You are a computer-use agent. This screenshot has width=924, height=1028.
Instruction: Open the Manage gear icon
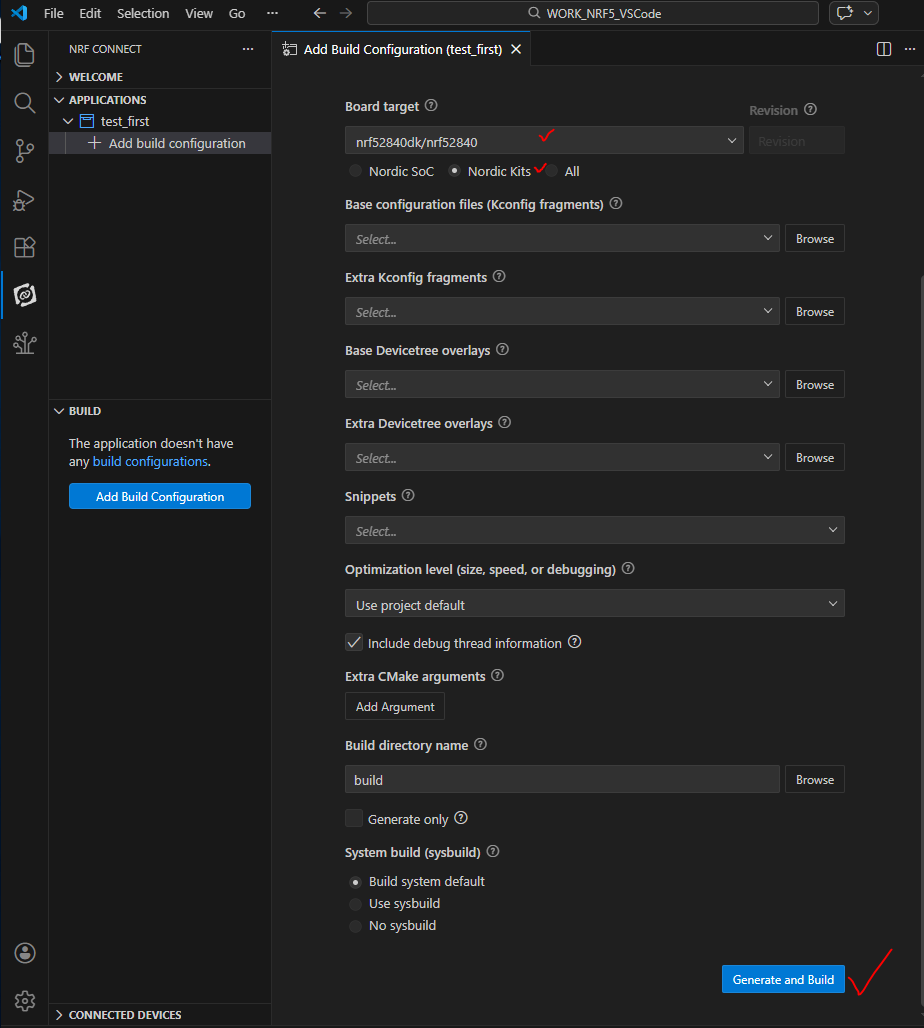(x=25, y=1000)
